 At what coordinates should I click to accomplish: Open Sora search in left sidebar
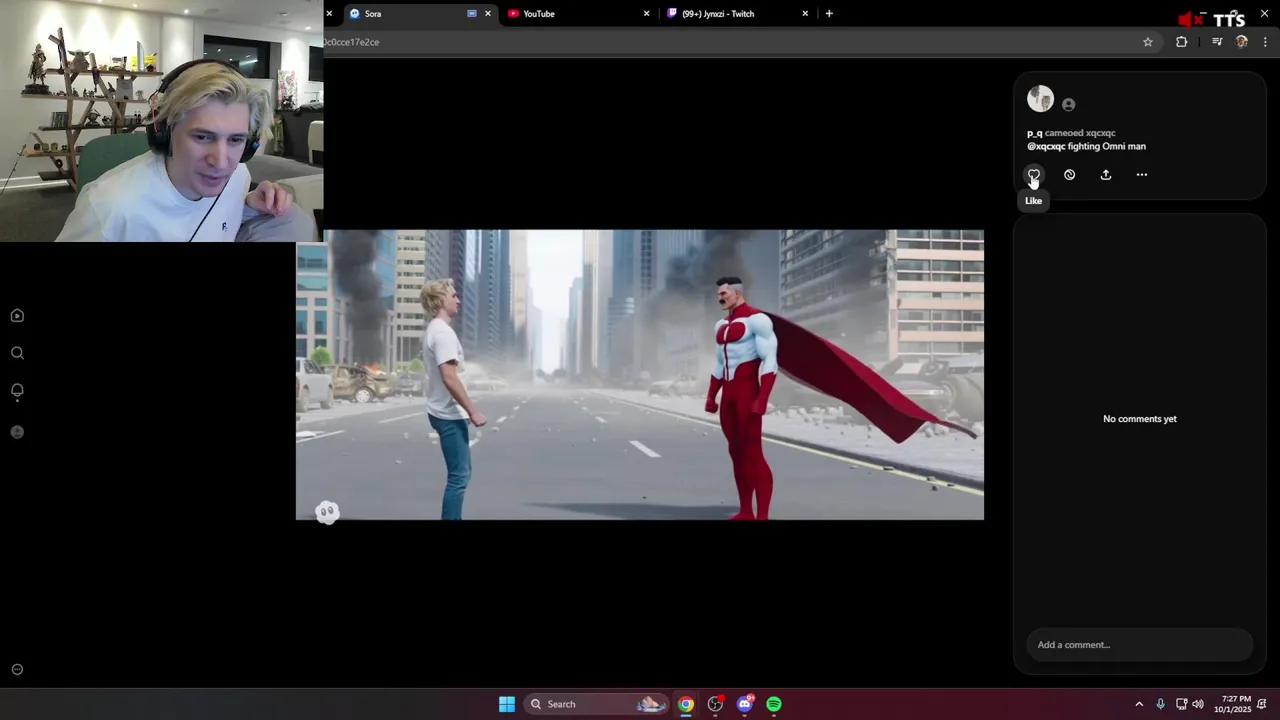point(17,353)
